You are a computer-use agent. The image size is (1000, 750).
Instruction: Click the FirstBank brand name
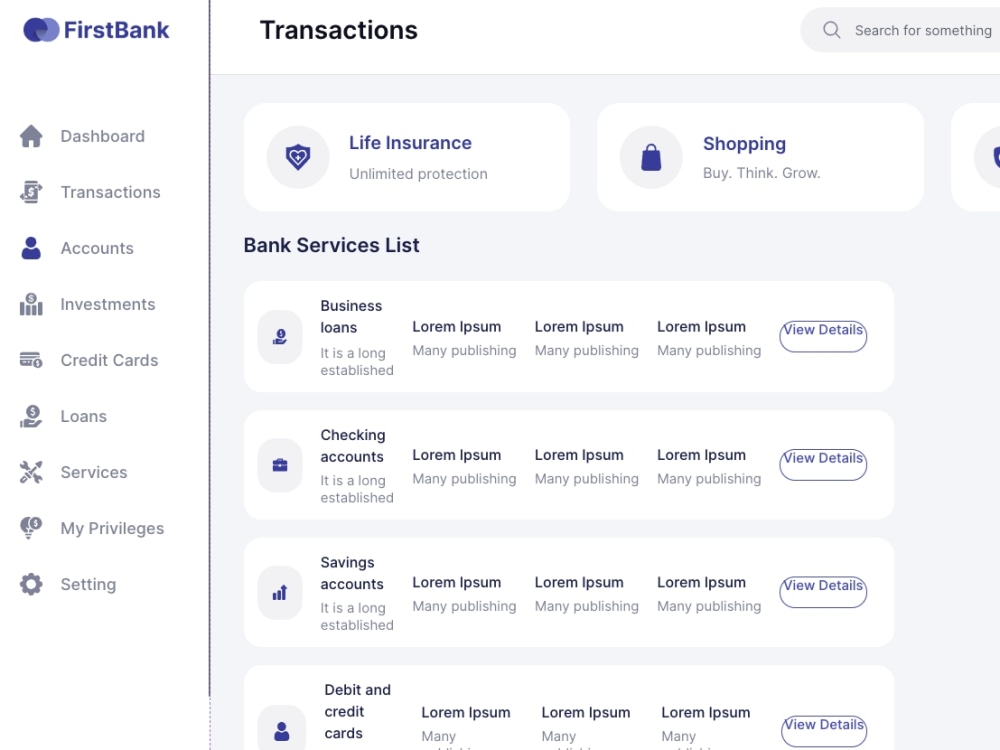pos(116,30)
